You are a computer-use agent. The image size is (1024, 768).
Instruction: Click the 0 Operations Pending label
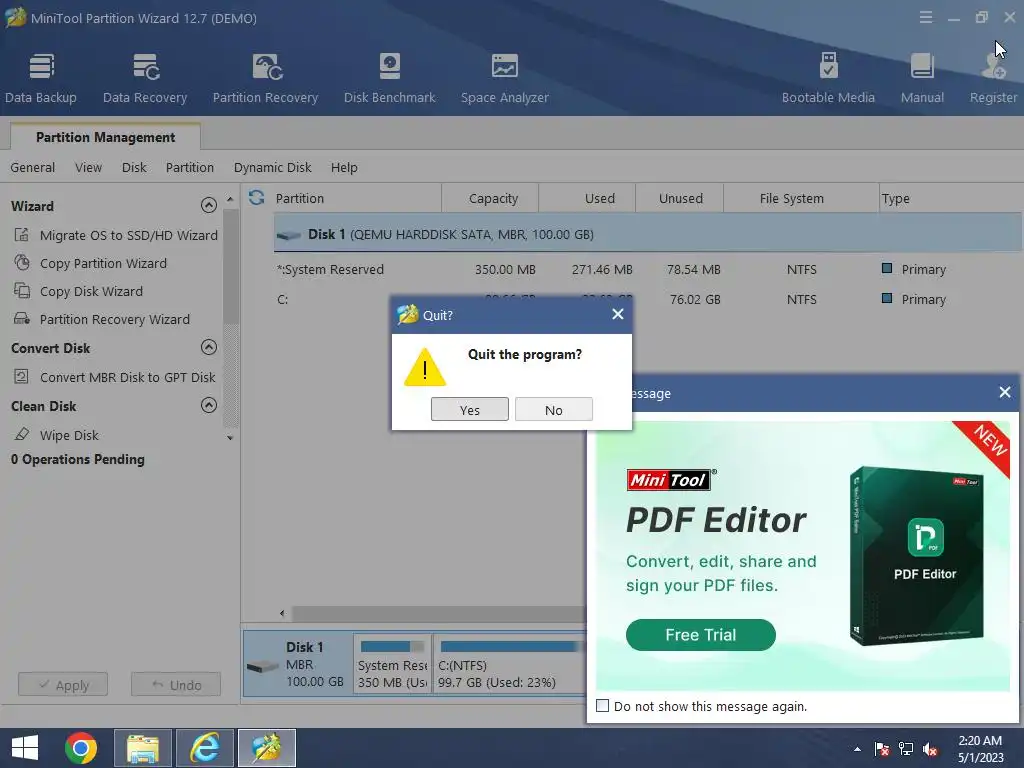point(78,459)
